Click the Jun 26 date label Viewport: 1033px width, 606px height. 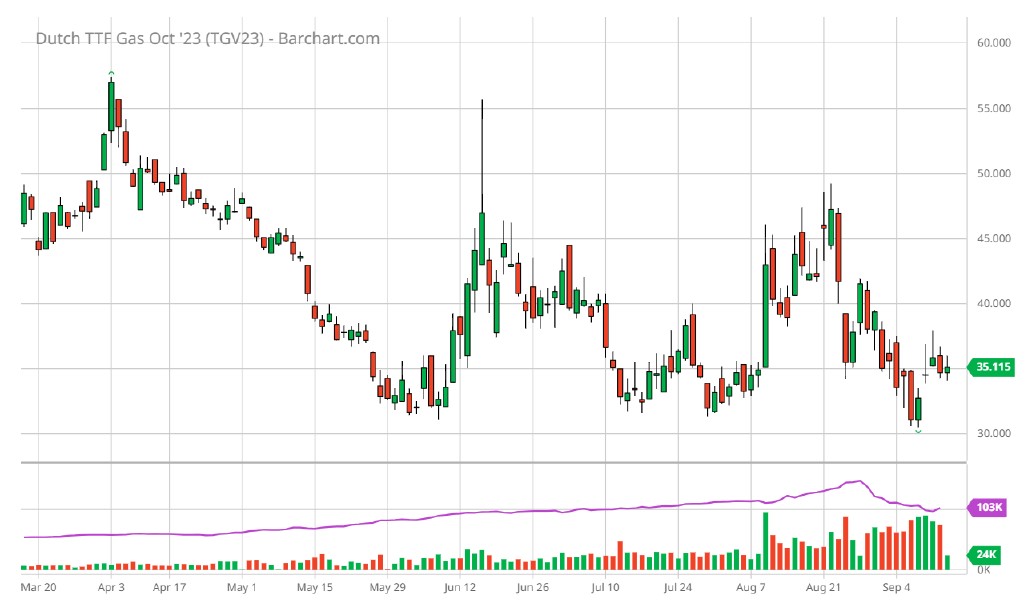tap(532, 587)
